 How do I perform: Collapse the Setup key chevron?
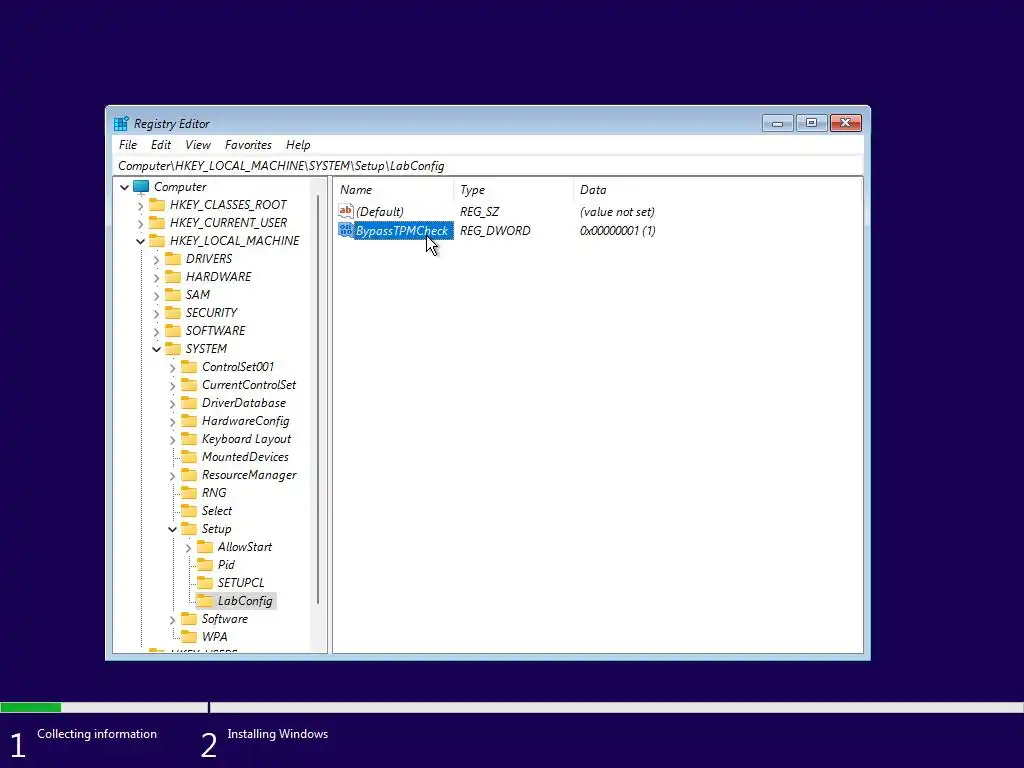(x=172, y=530)
